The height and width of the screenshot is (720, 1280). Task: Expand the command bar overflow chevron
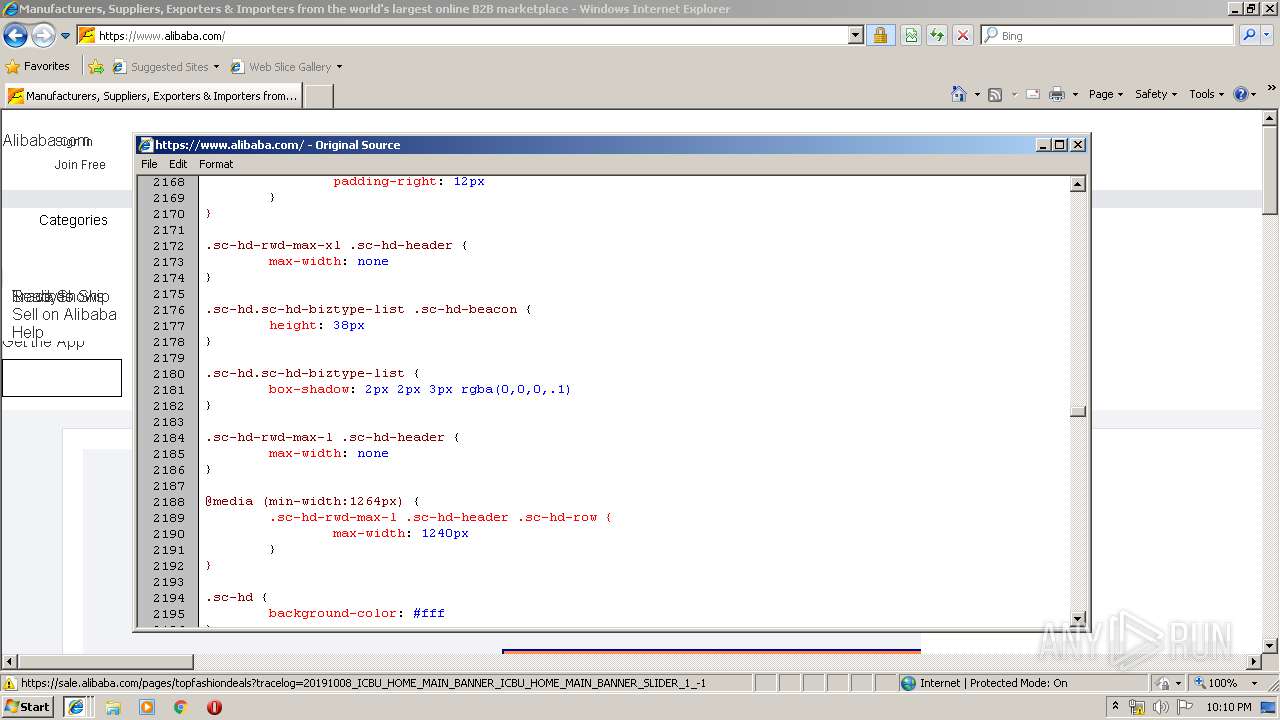(x=1272, y=90)
